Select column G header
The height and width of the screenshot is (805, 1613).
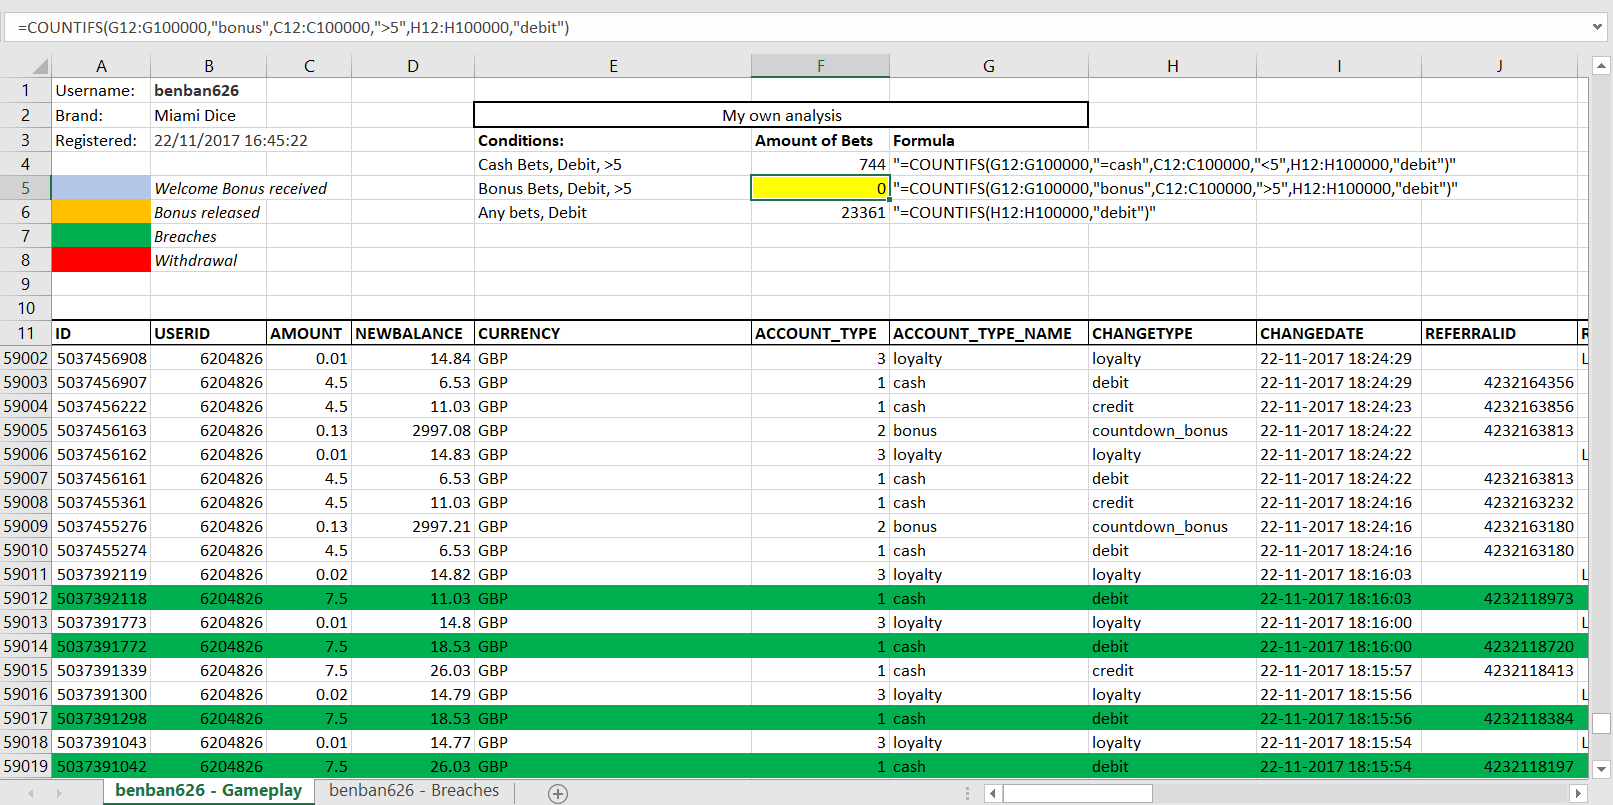(x=989, y=66)
